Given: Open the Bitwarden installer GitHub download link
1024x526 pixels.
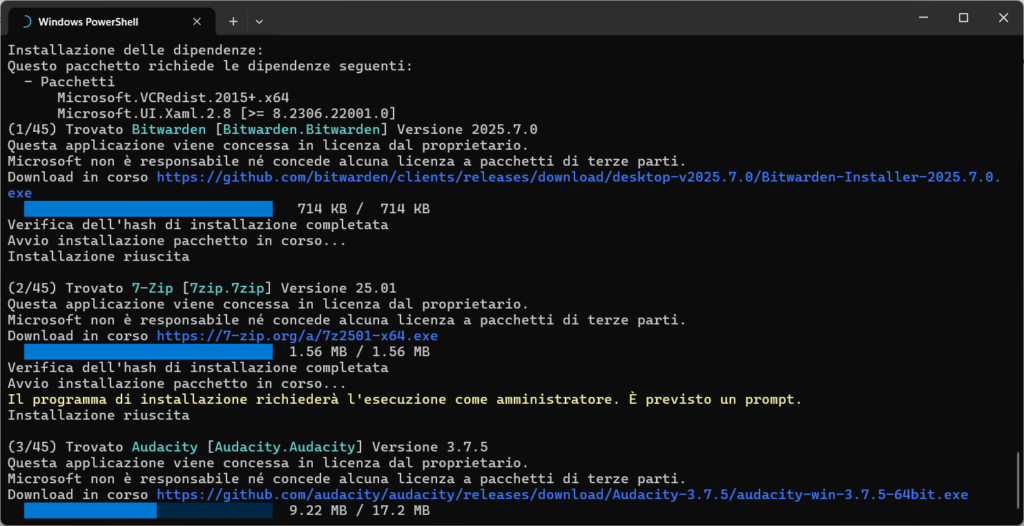Looking at the screenshot, I should click(x=578, y=177).
